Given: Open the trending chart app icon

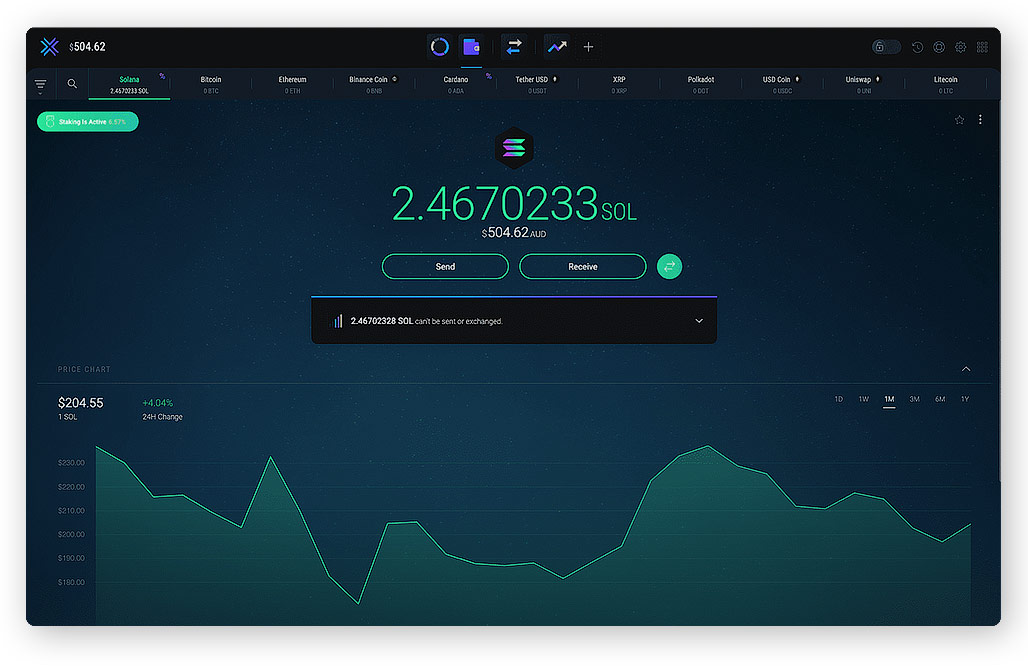Looking at the screenshot, I should (x=557, y=47).
